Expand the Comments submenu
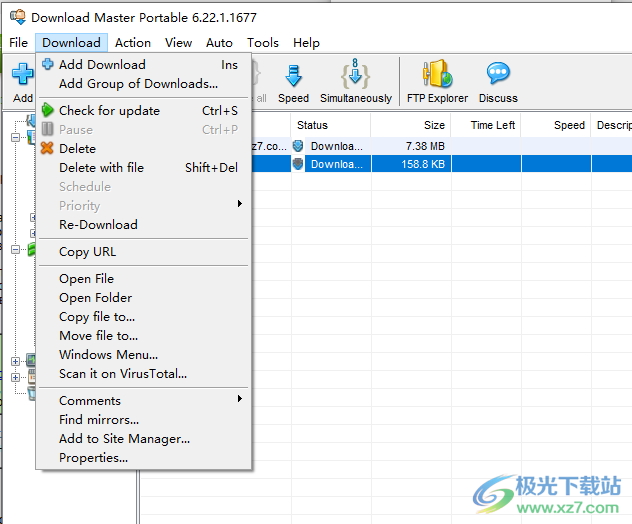The image size is (632, 524). click(x=143, y=401)
